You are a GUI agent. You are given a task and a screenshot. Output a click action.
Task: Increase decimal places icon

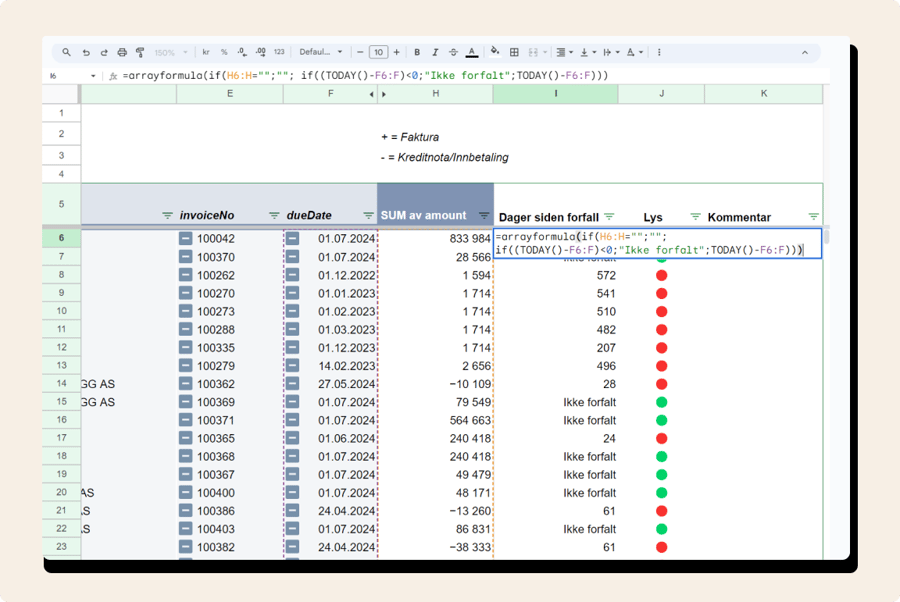[x=261, y=52]
